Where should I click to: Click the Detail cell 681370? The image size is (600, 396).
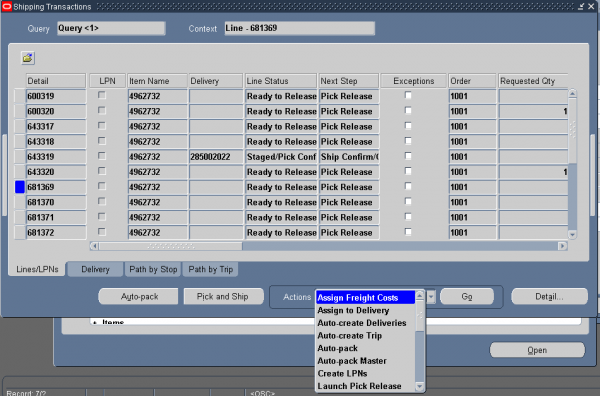pos(56,202)
